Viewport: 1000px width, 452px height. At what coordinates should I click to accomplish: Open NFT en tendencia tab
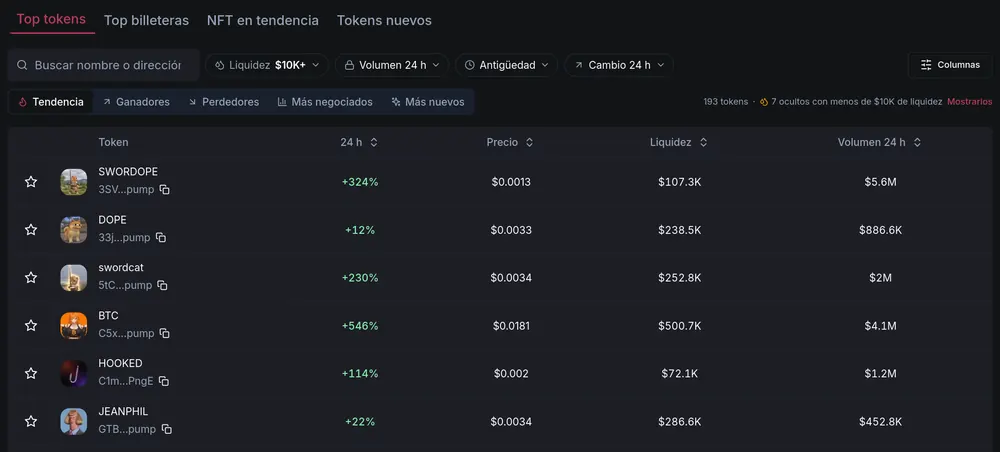click(263, 20)
